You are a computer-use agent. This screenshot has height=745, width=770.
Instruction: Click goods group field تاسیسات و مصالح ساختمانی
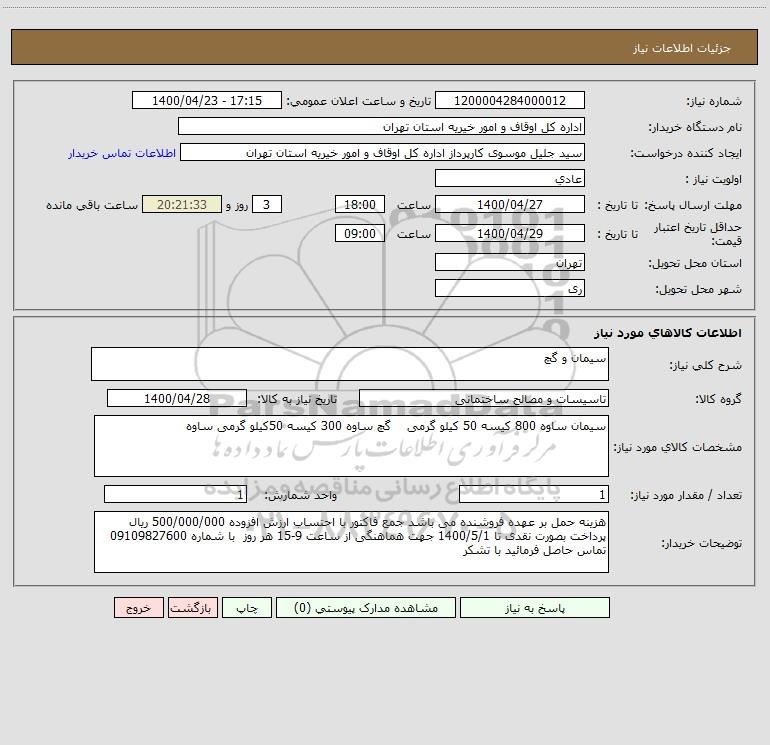click(x=484, y=398)
